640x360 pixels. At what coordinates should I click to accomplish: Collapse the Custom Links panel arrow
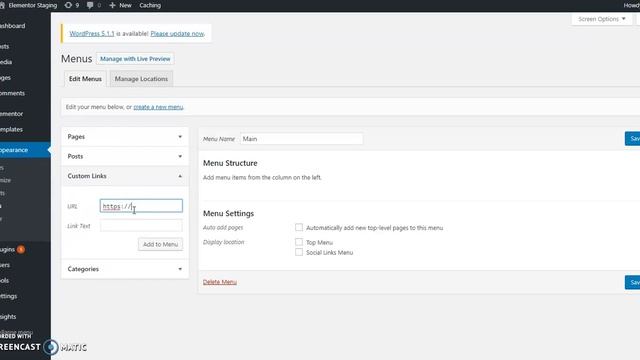click(180, 176)
